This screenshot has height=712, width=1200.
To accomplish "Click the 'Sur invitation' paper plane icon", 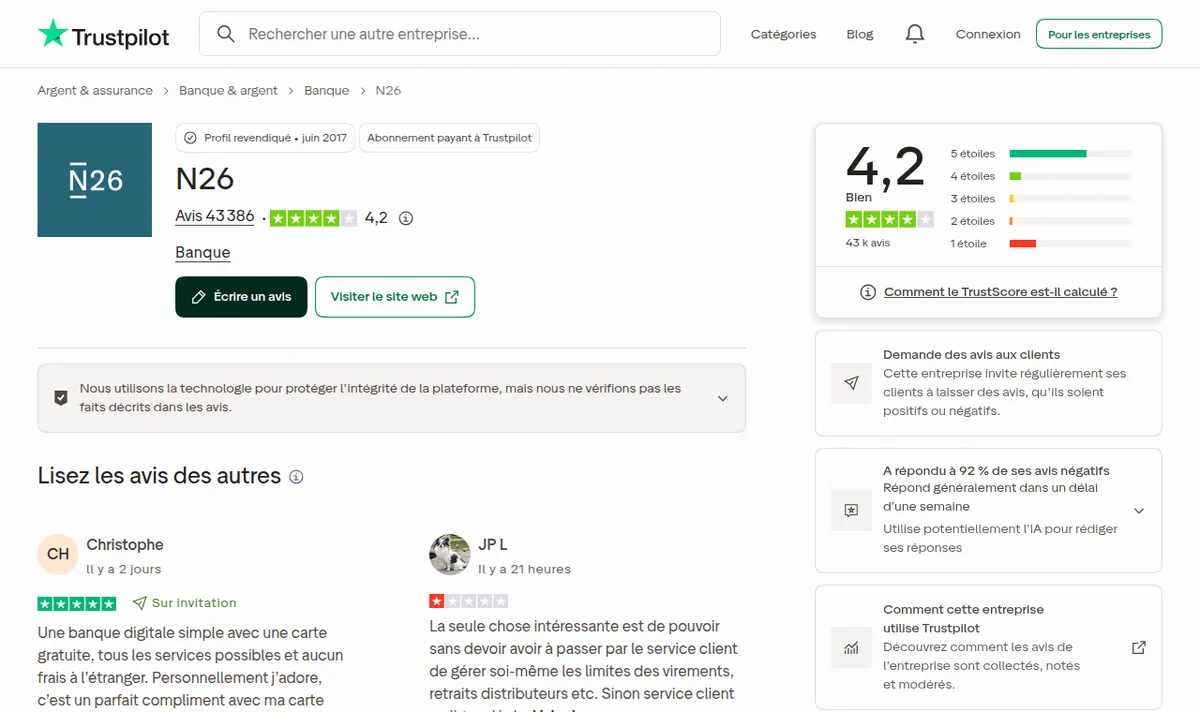I will (140, 603).
